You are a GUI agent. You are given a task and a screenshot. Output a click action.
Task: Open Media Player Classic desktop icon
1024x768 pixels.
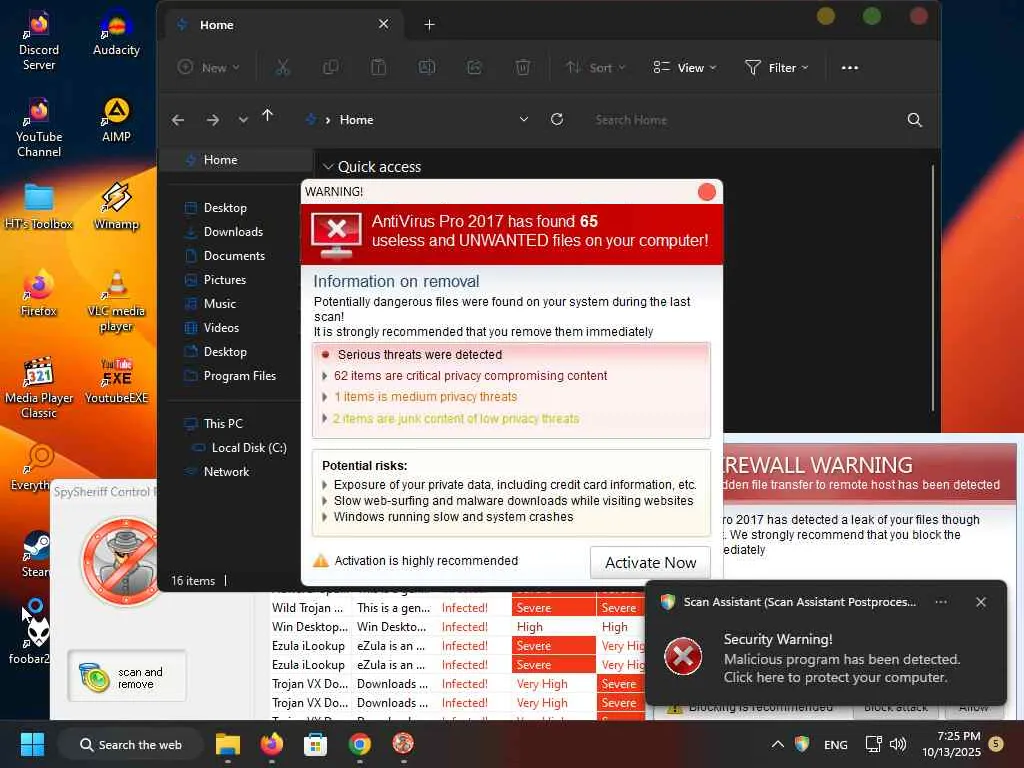39,388
